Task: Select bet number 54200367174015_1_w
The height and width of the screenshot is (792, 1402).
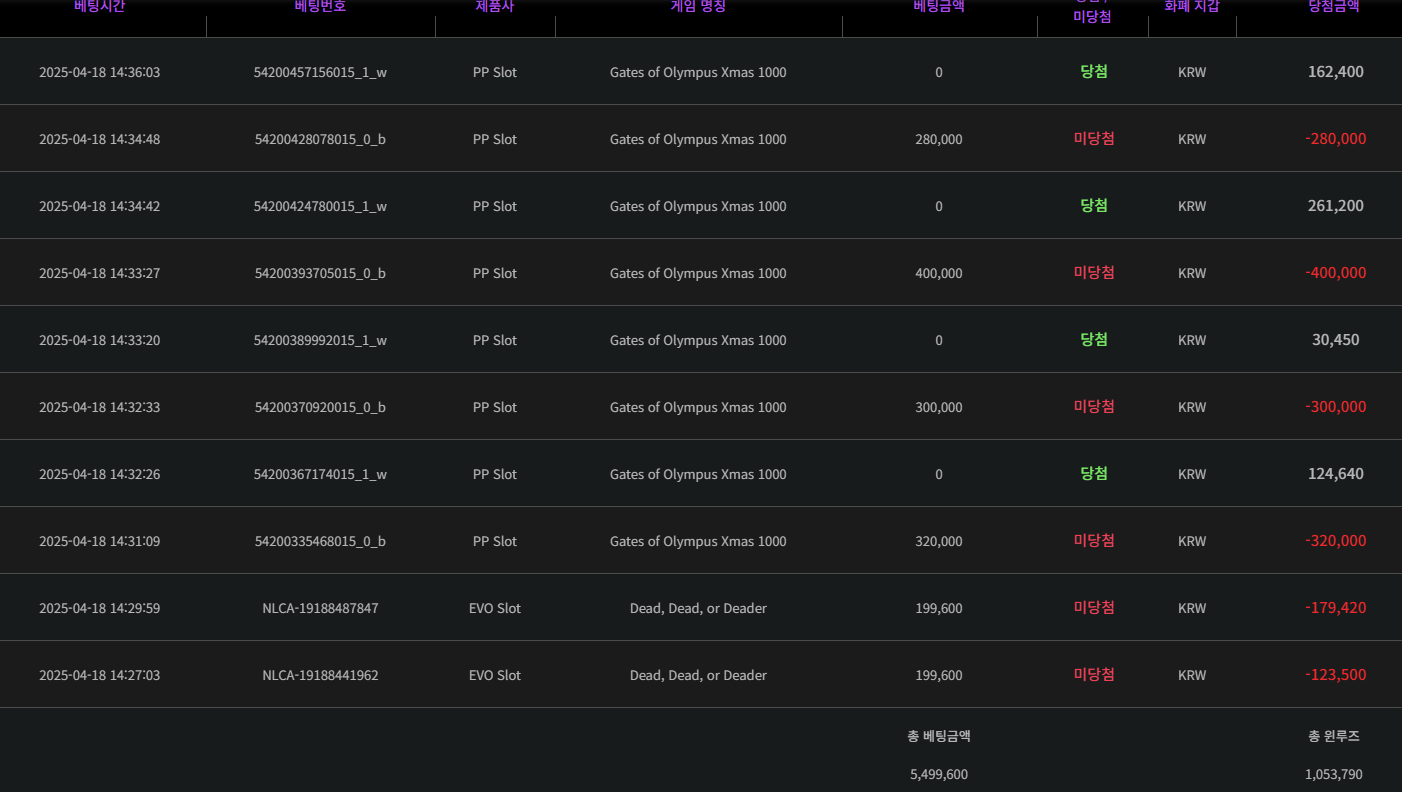Action: pyautogui.click(x=320, y=474)
